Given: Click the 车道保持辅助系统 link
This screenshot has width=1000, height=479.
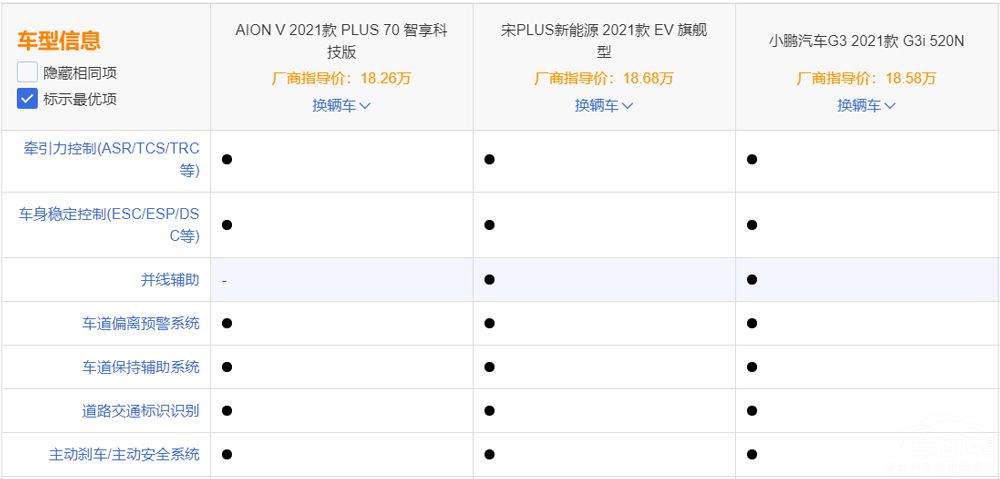Looking at the screenshot, I should pyautogui.click(x=140, y=367).
